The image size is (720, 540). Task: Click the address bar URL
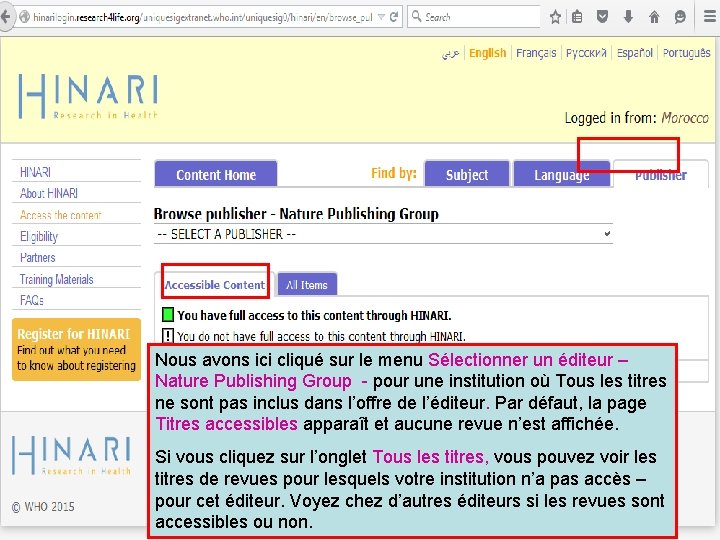[x=202, y=17]
